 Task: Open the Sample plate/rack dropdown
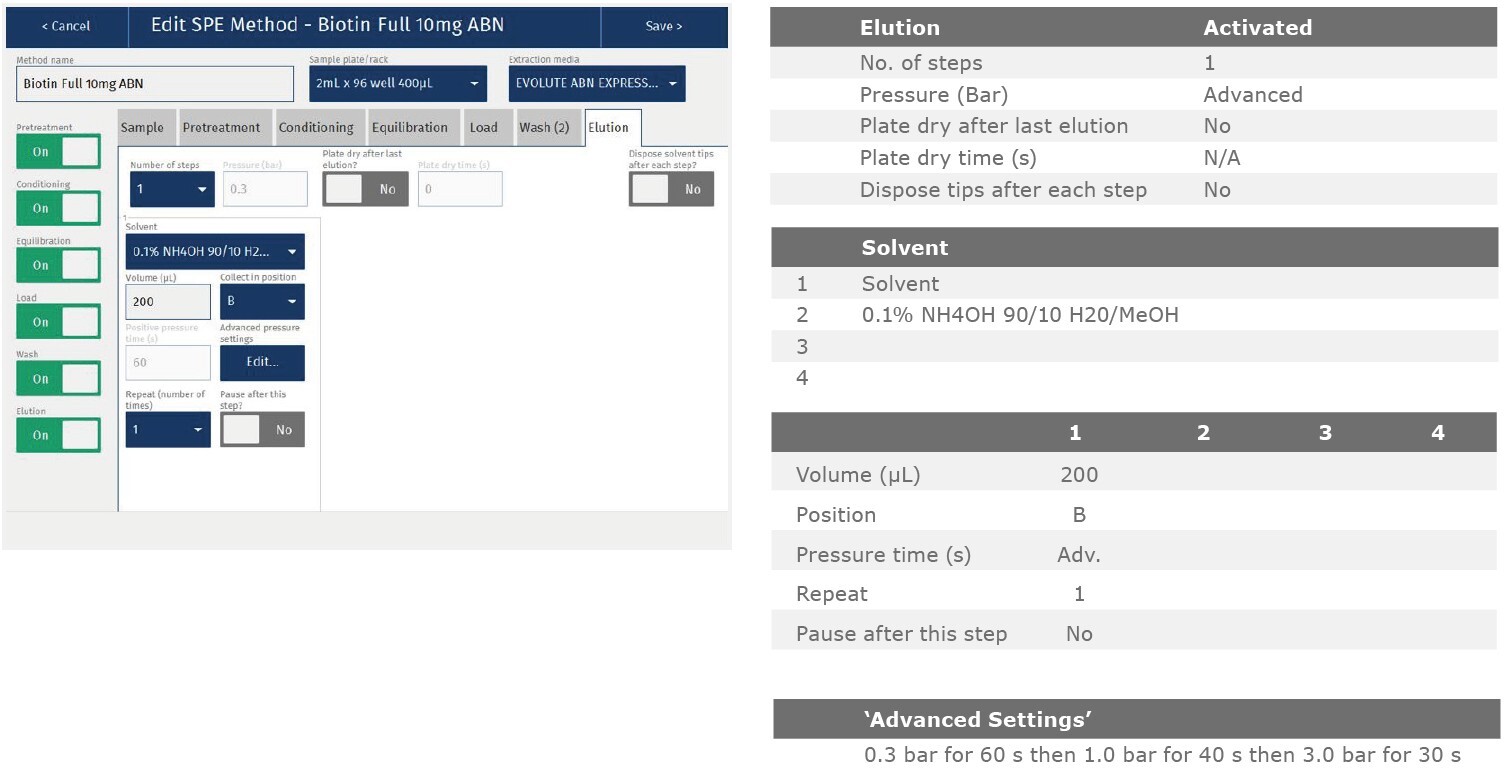398,84
